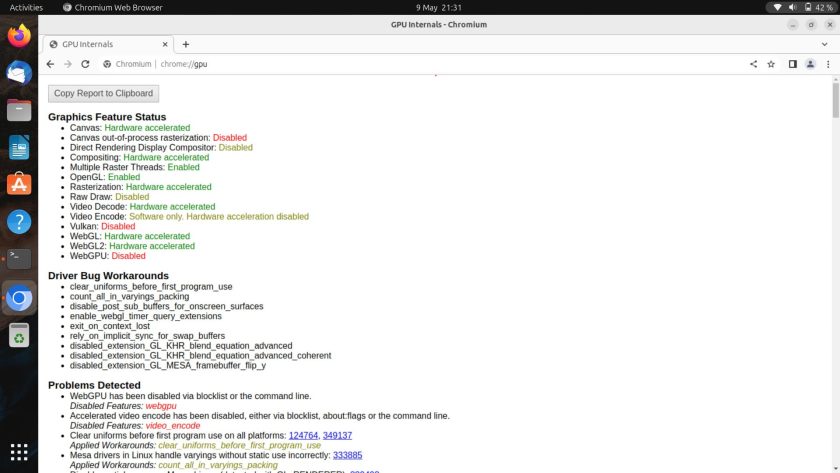Click the Problems Detected heading
This screenshot has width=840, height=473.
[94, 385]
